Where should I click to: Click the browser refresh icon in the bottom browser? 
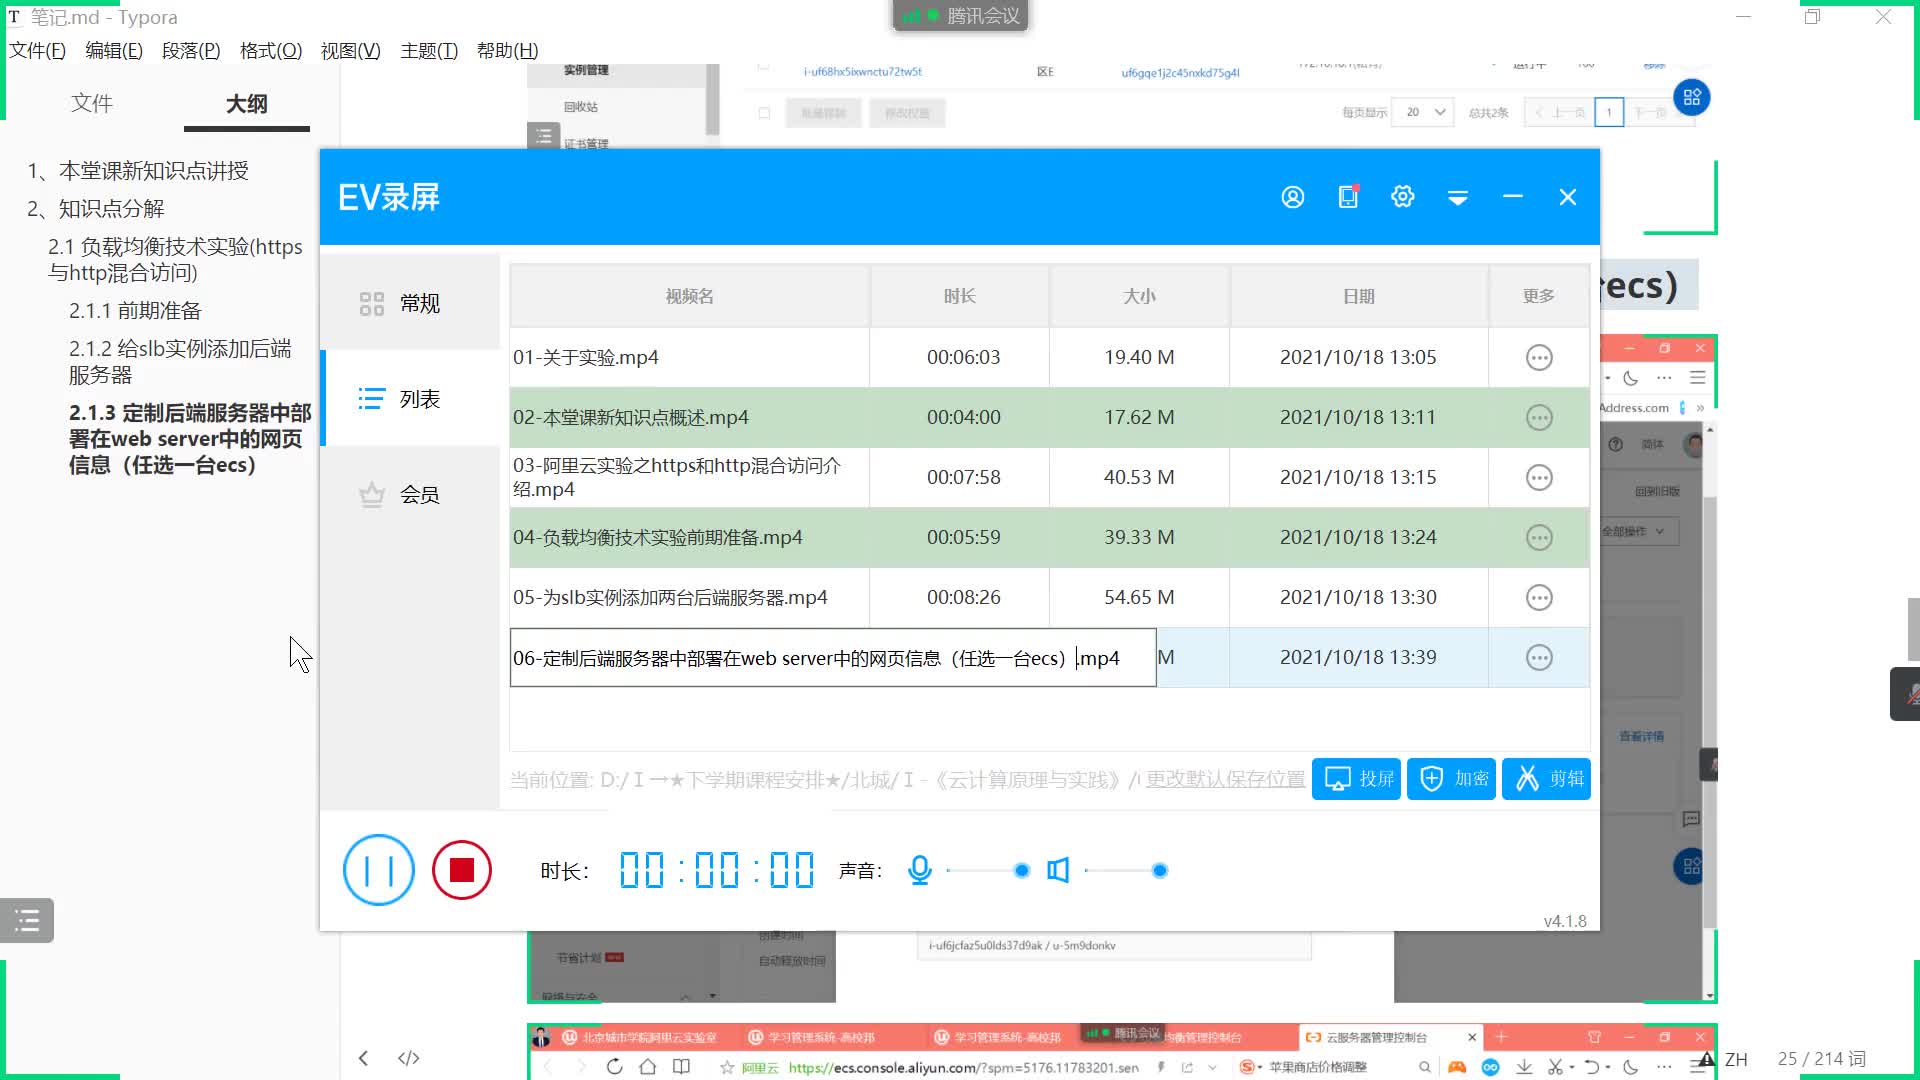614,1067
